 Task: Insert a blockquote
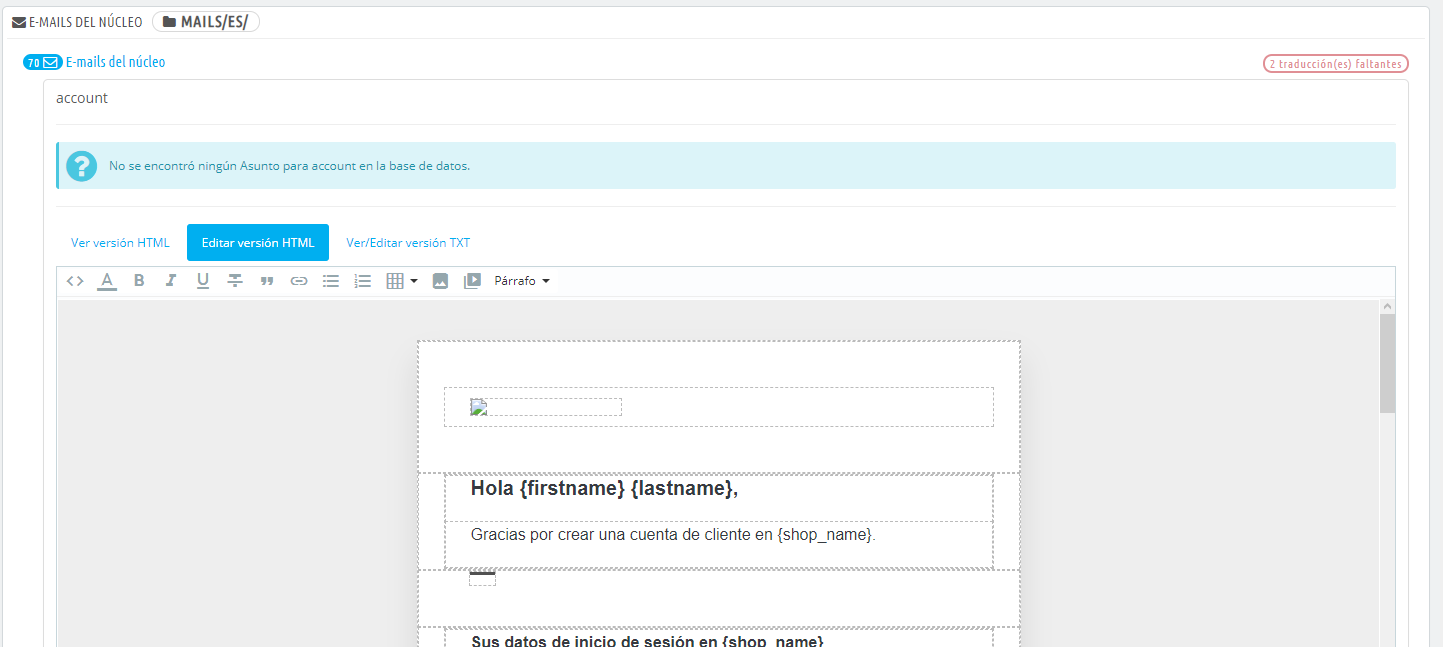click(x=267, y=281)
